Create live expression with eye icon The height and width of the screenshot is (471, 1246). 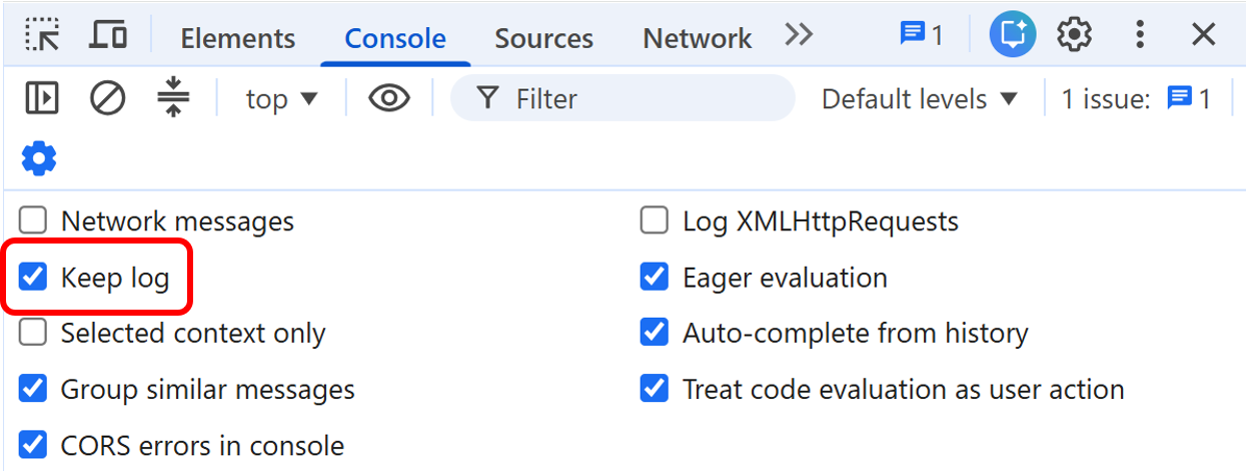[x=389, y=98]
